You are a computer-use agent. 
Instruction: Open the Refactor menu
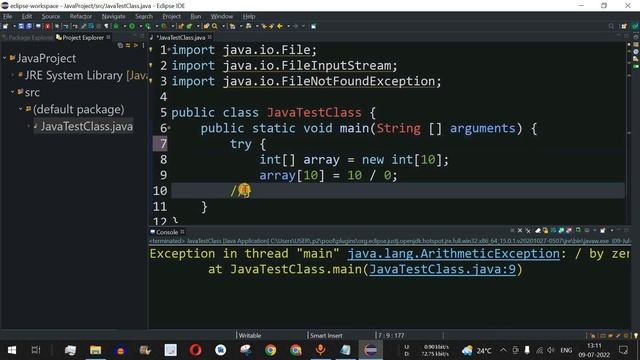[80, 16]
